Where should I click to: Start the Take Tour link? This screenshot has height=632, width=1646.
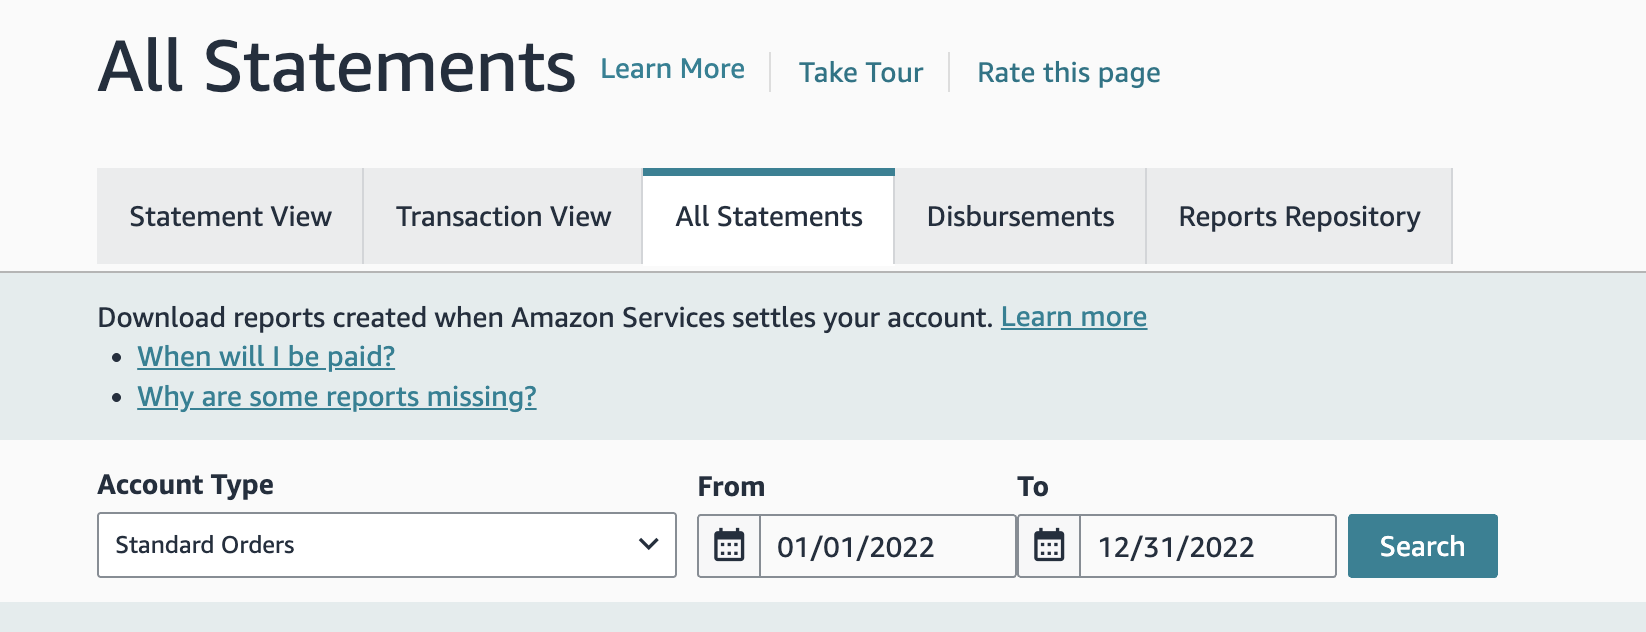(861, 73)
